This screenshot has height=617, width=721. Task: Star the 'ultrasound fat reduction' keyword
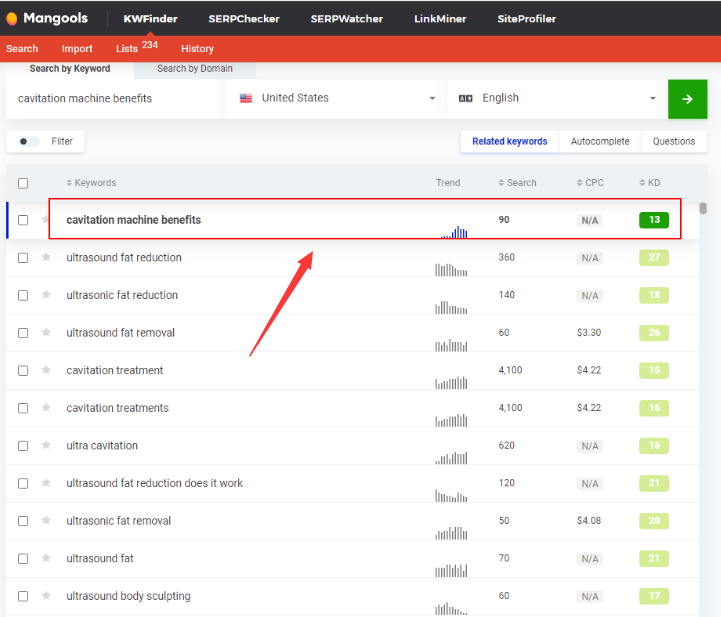coord(46,257)
